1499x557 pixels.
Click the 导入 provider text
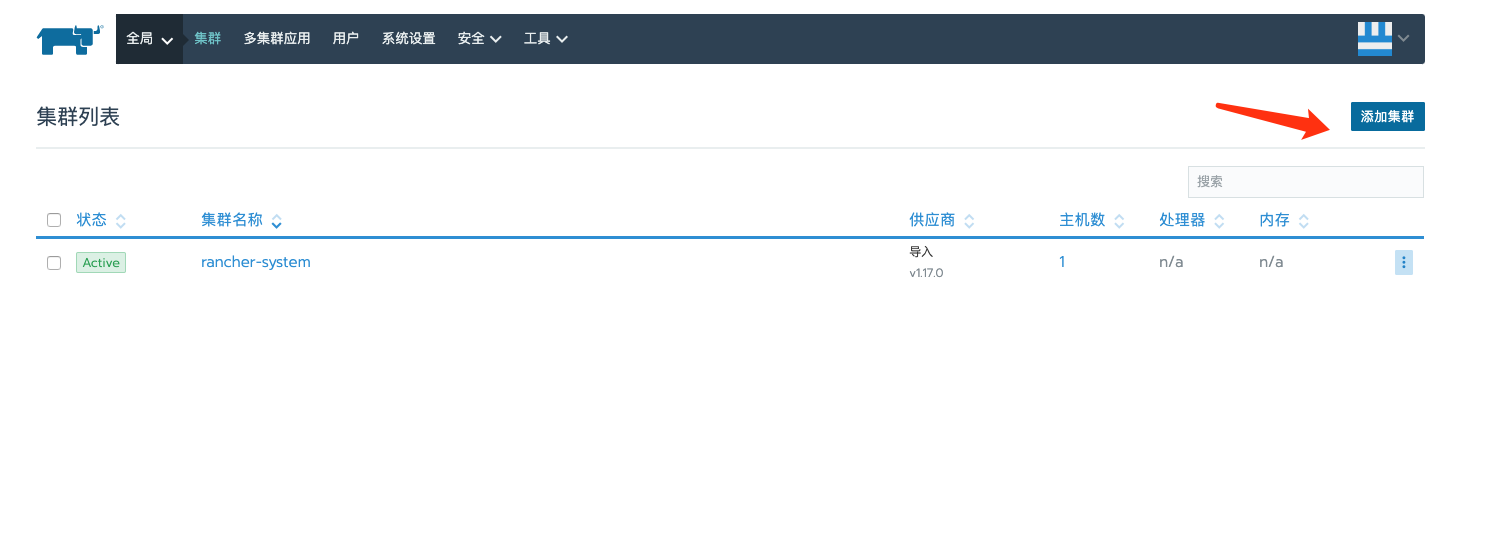click(x=921, y=252)
